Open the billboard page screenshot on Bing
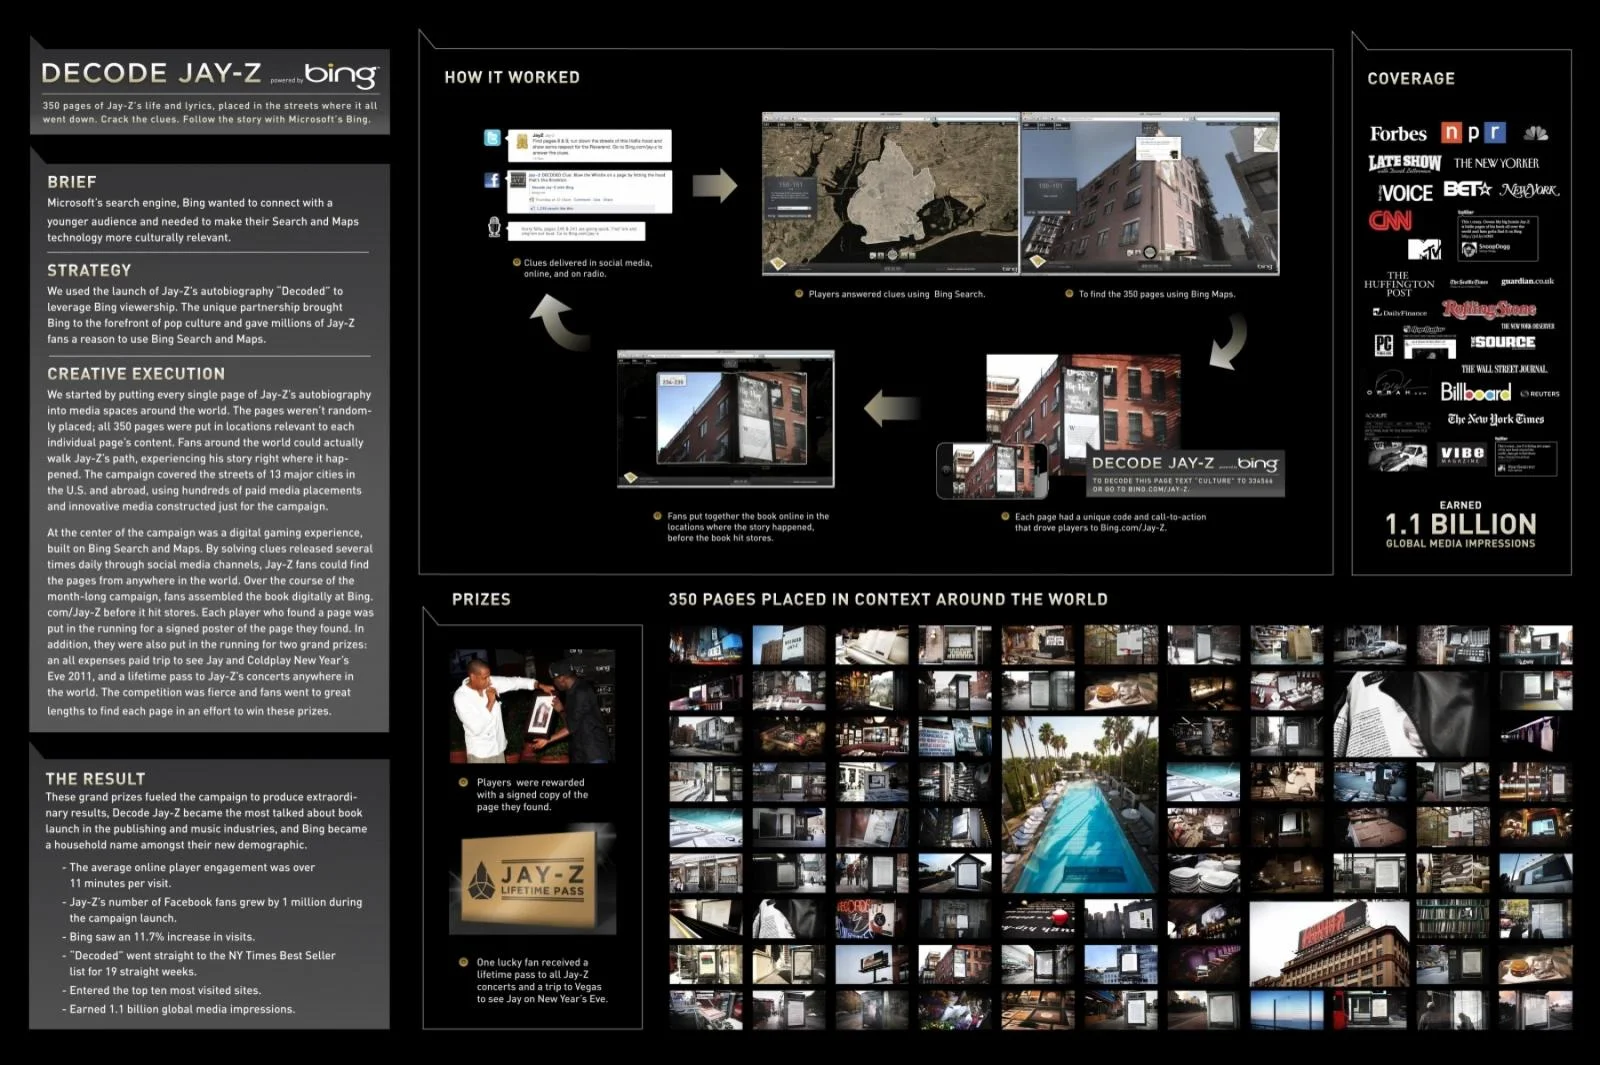This screenshot has height=1065, width=1600. 726,419
